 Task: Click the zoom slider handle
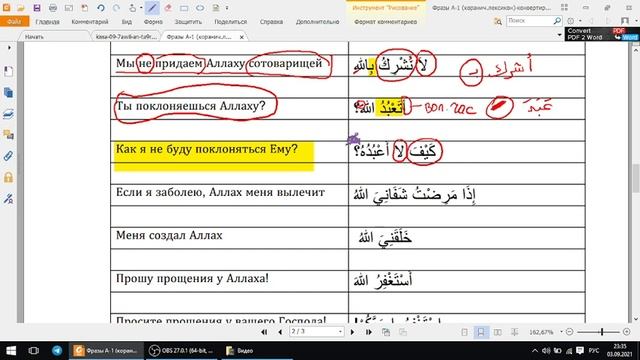(x=602, y=332)
